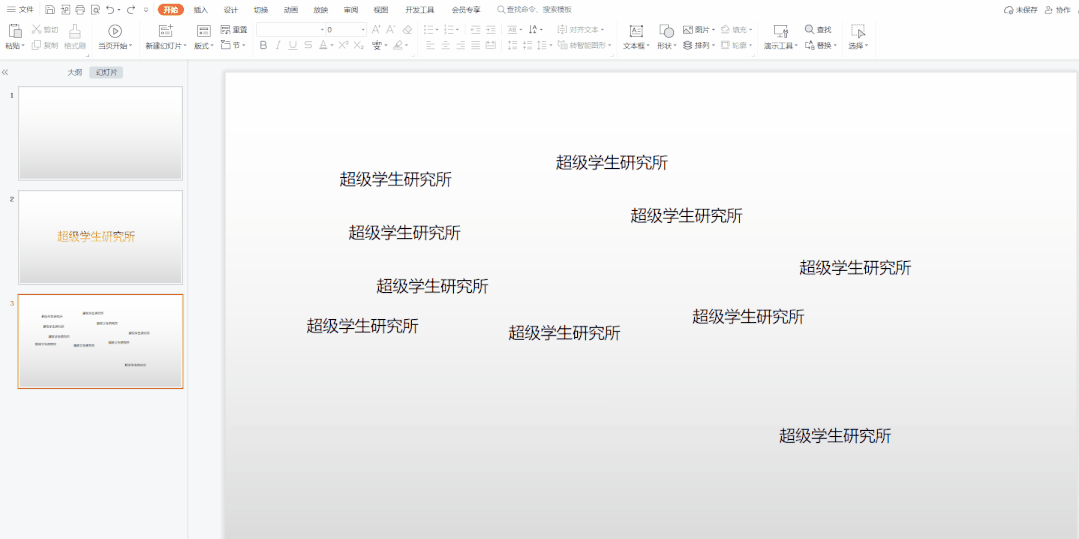Click the text Highlight color pen icon

pyautogui.click(x=398, y=45)
